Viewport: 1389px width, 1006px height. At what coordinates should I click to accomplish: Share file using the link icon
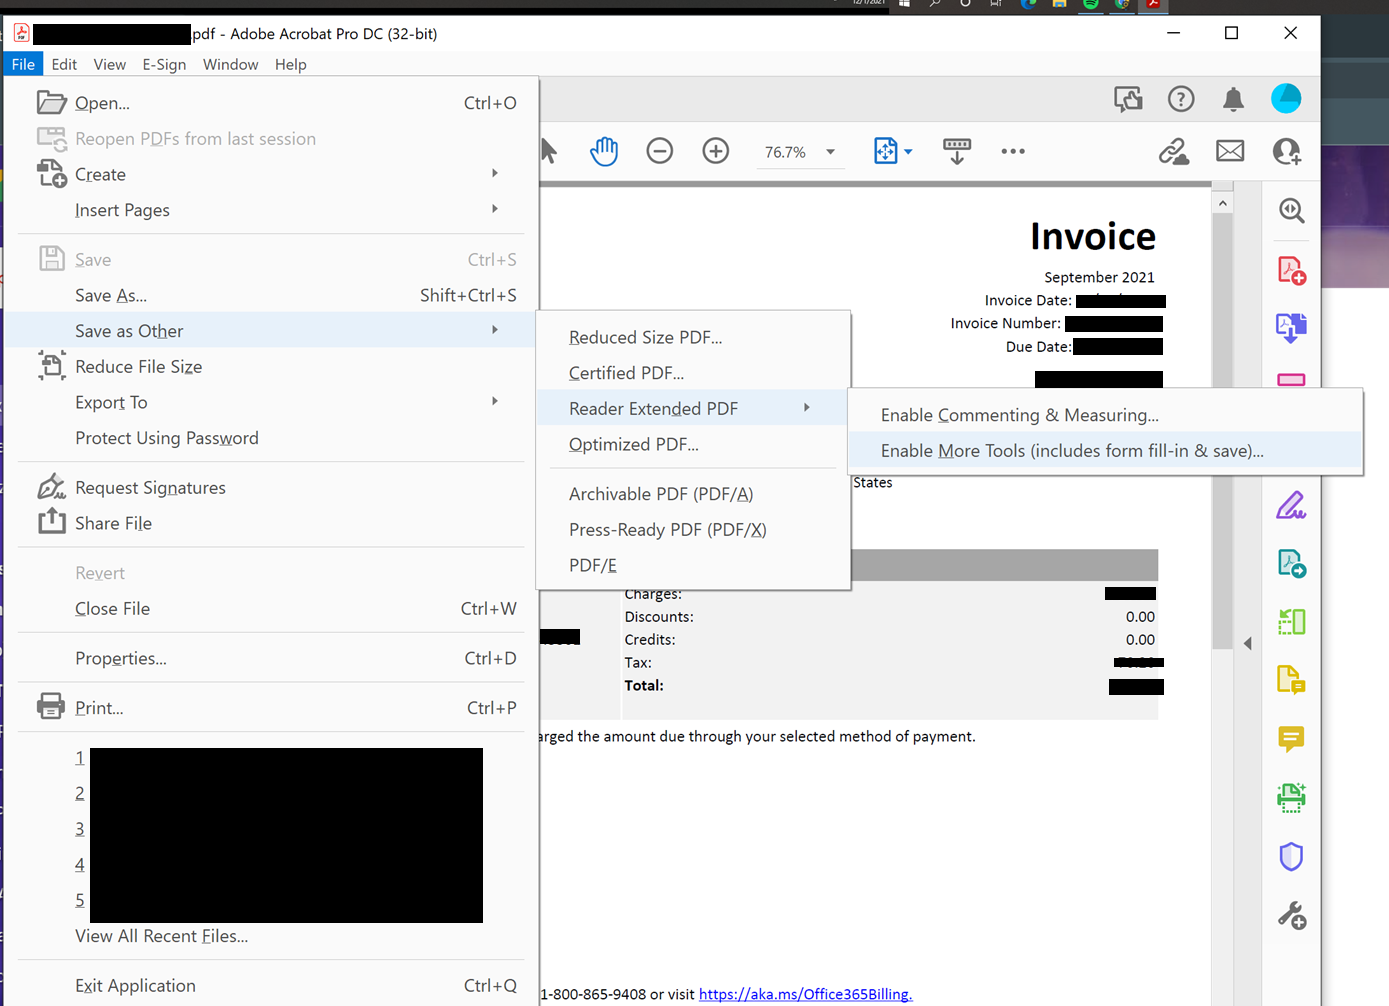(x=1173, y=151)
